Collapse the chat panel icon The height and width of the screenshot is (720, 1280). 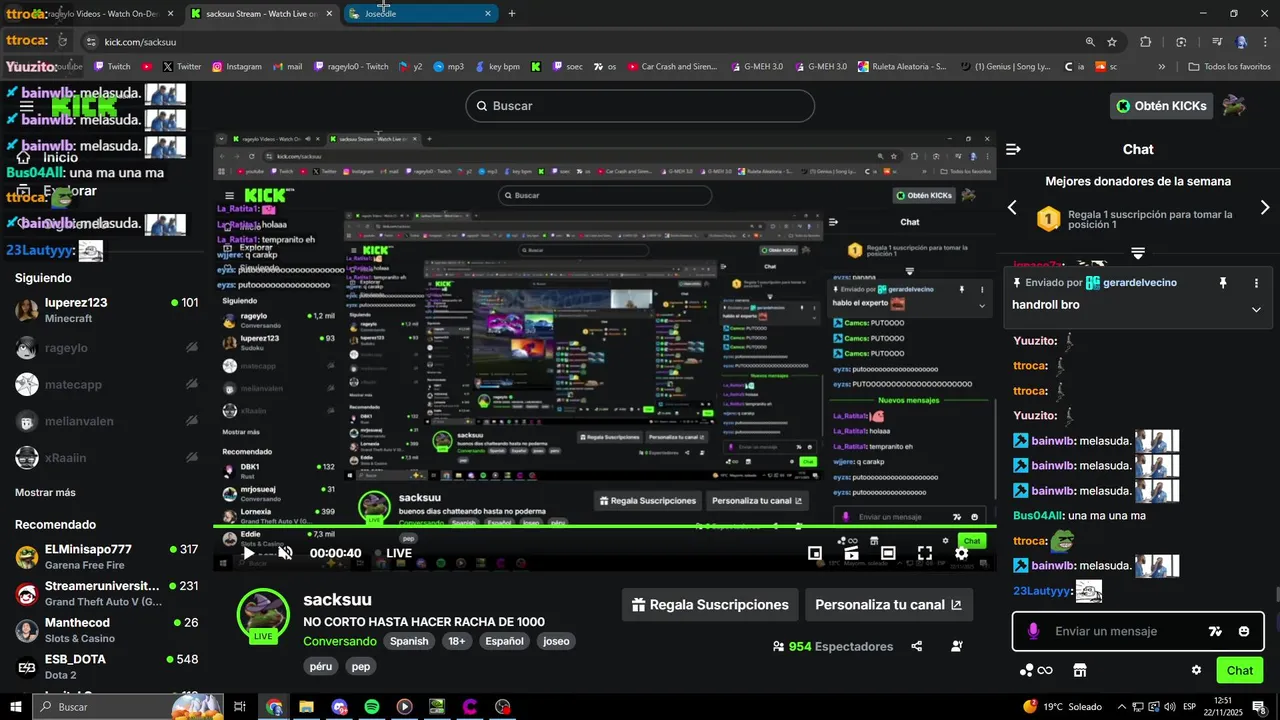[x=1013, y=149]
